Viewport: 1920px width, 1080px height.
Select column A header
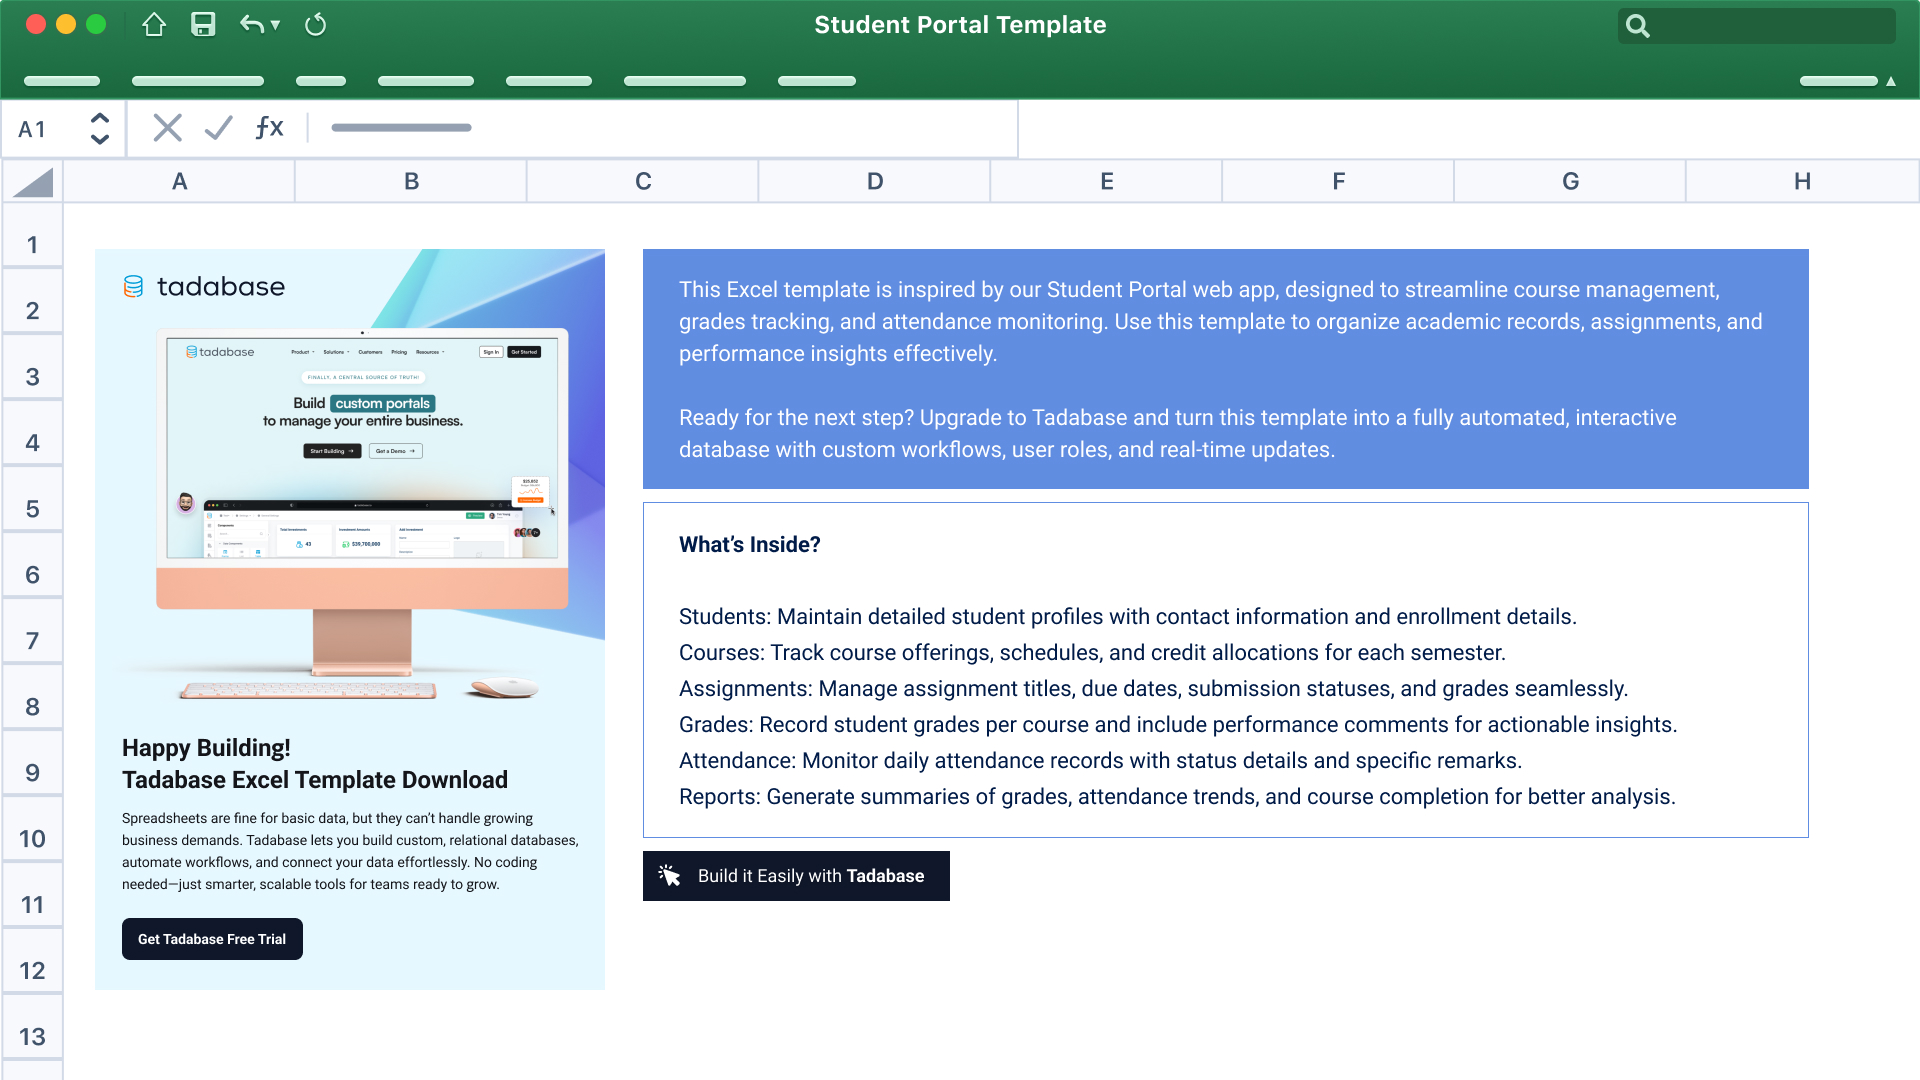click(x=179, y=182)
